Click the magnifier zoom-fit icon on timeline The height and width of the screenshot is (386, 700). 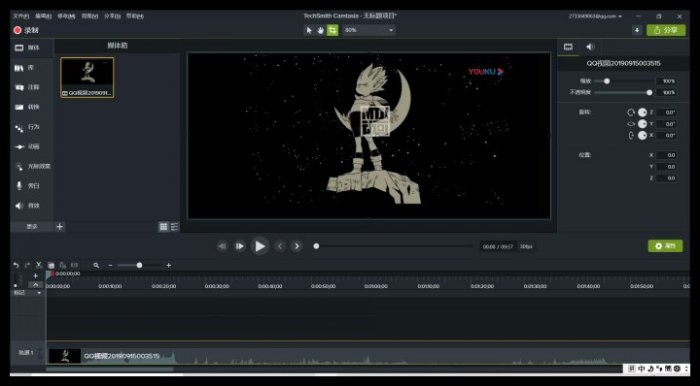[x=96, y=266]
